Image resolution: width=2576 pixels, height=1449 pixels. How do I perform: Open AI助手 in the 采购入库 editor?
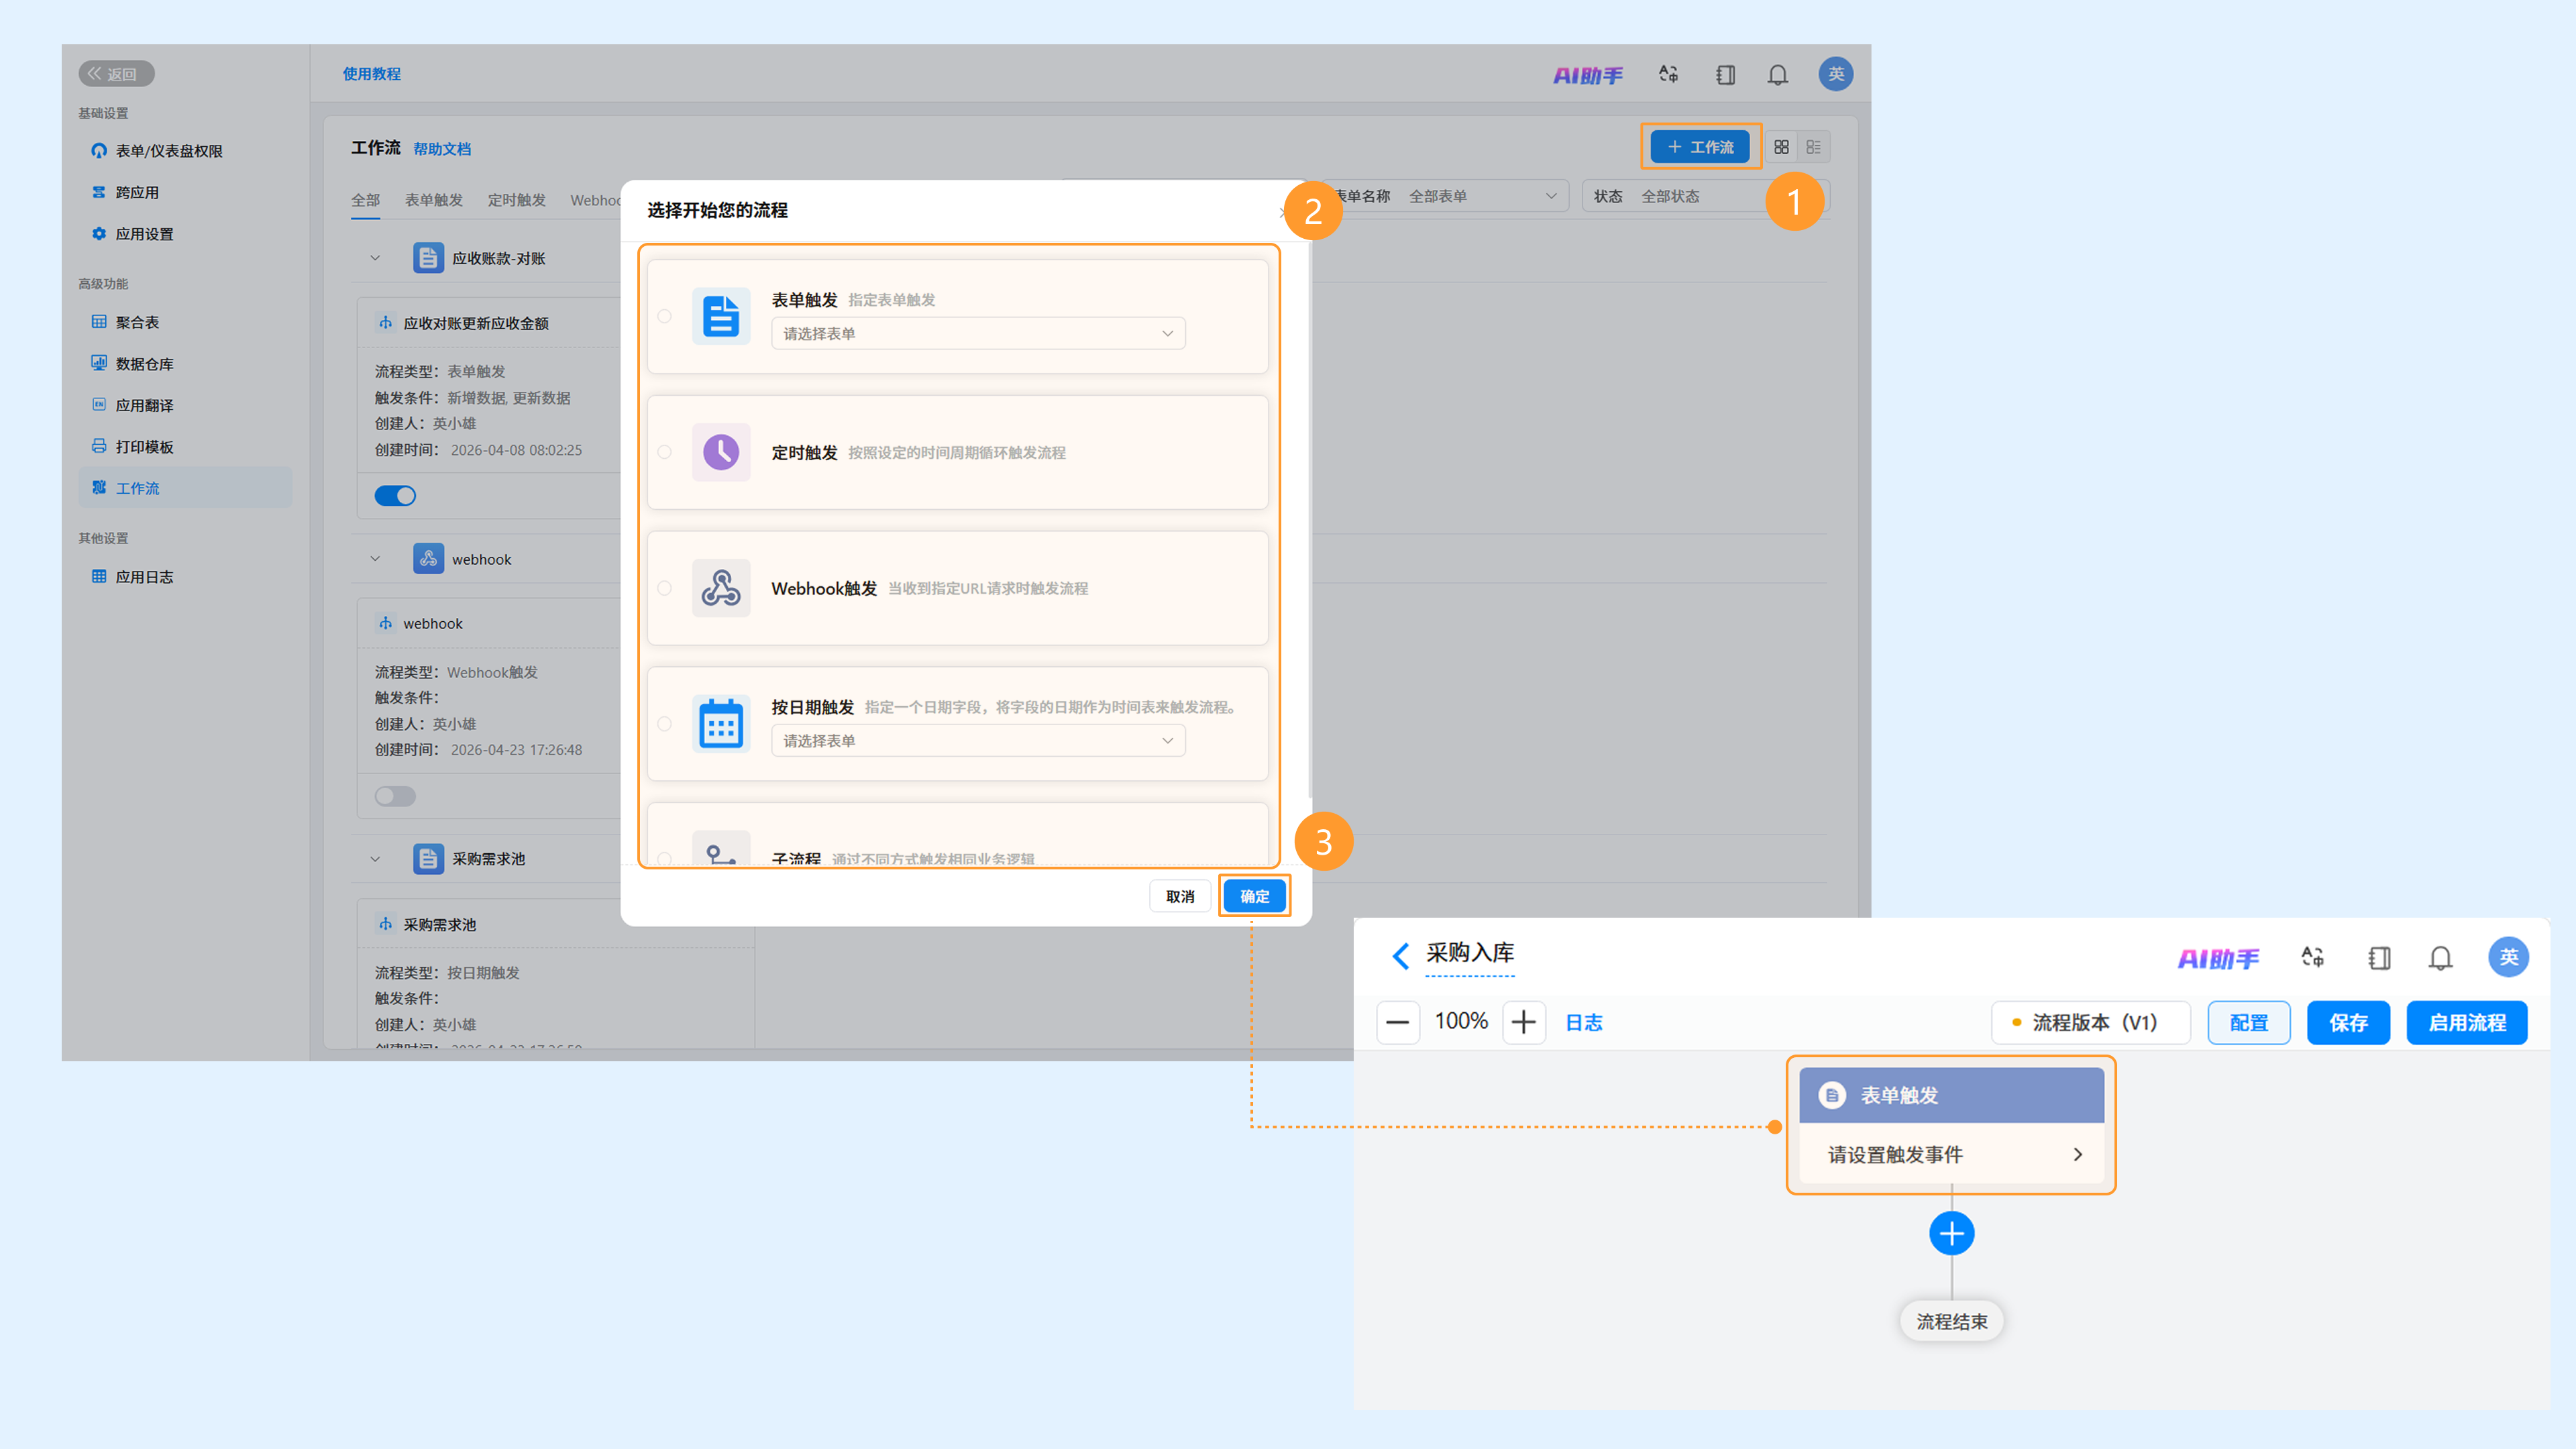(2218, 959)
